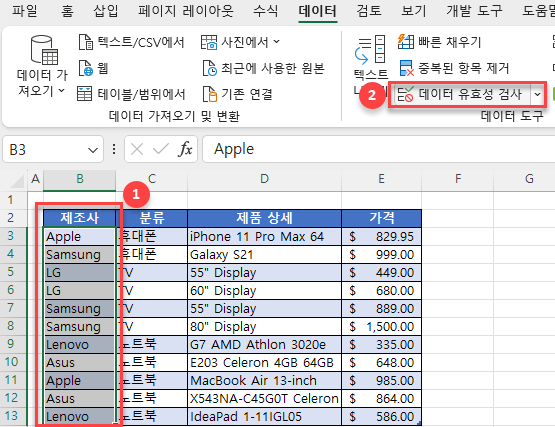555x427 pixels.
Task: Switch to 페이지 레이아웃 tab
Action: click(x=185, y=10)
